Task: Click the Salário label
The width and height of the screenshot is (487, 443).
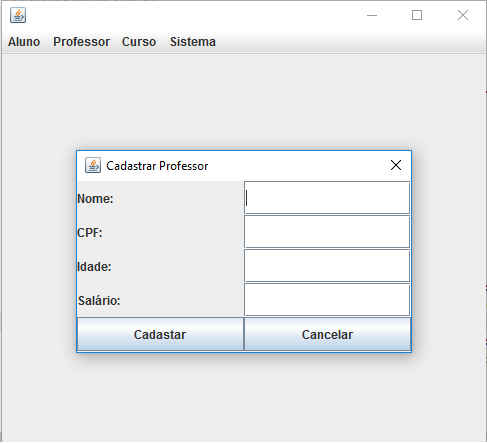Action: [x=99, y=301]
